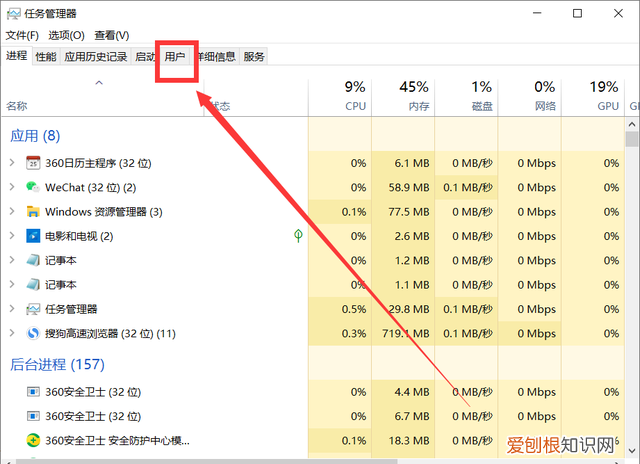
Task: Click the green leaf status icon for 电影和电视
Action: [x=298, y=236]
